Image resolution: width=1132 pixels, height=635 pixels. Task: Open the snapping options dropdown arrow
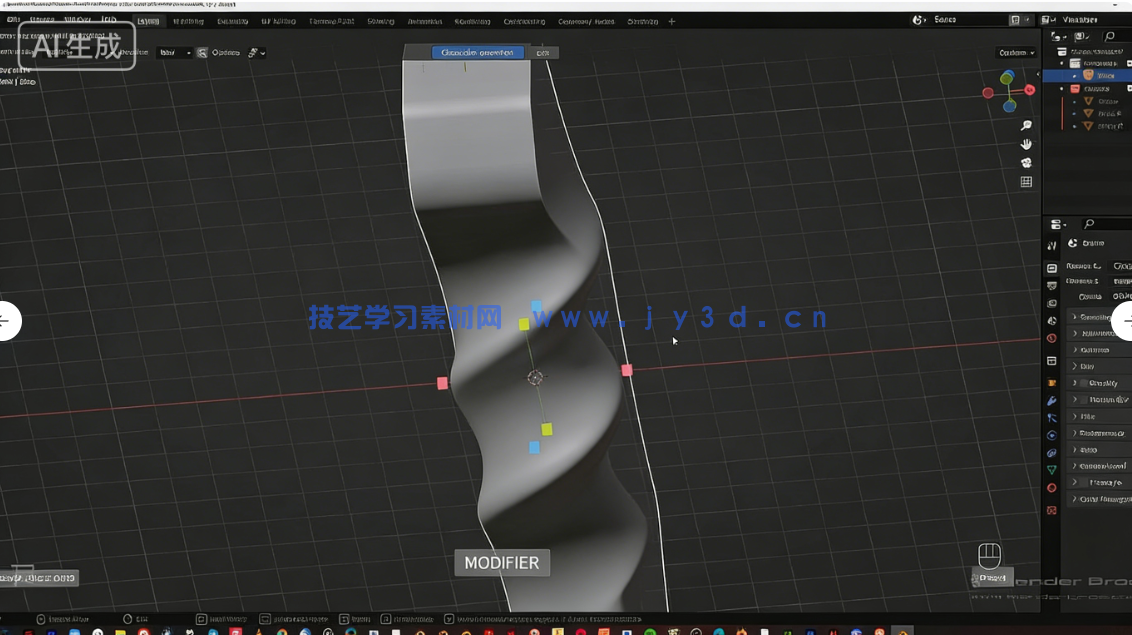point(262,53)
